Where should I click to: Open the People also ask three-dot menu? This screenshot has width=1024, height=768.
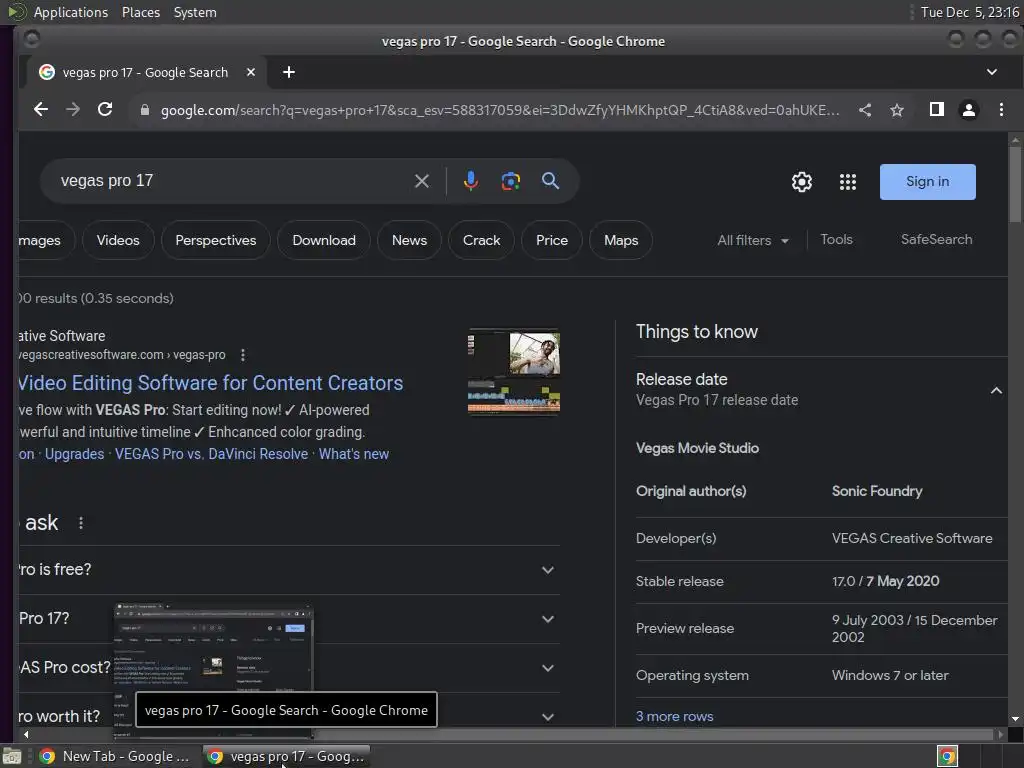click(81, 523)
